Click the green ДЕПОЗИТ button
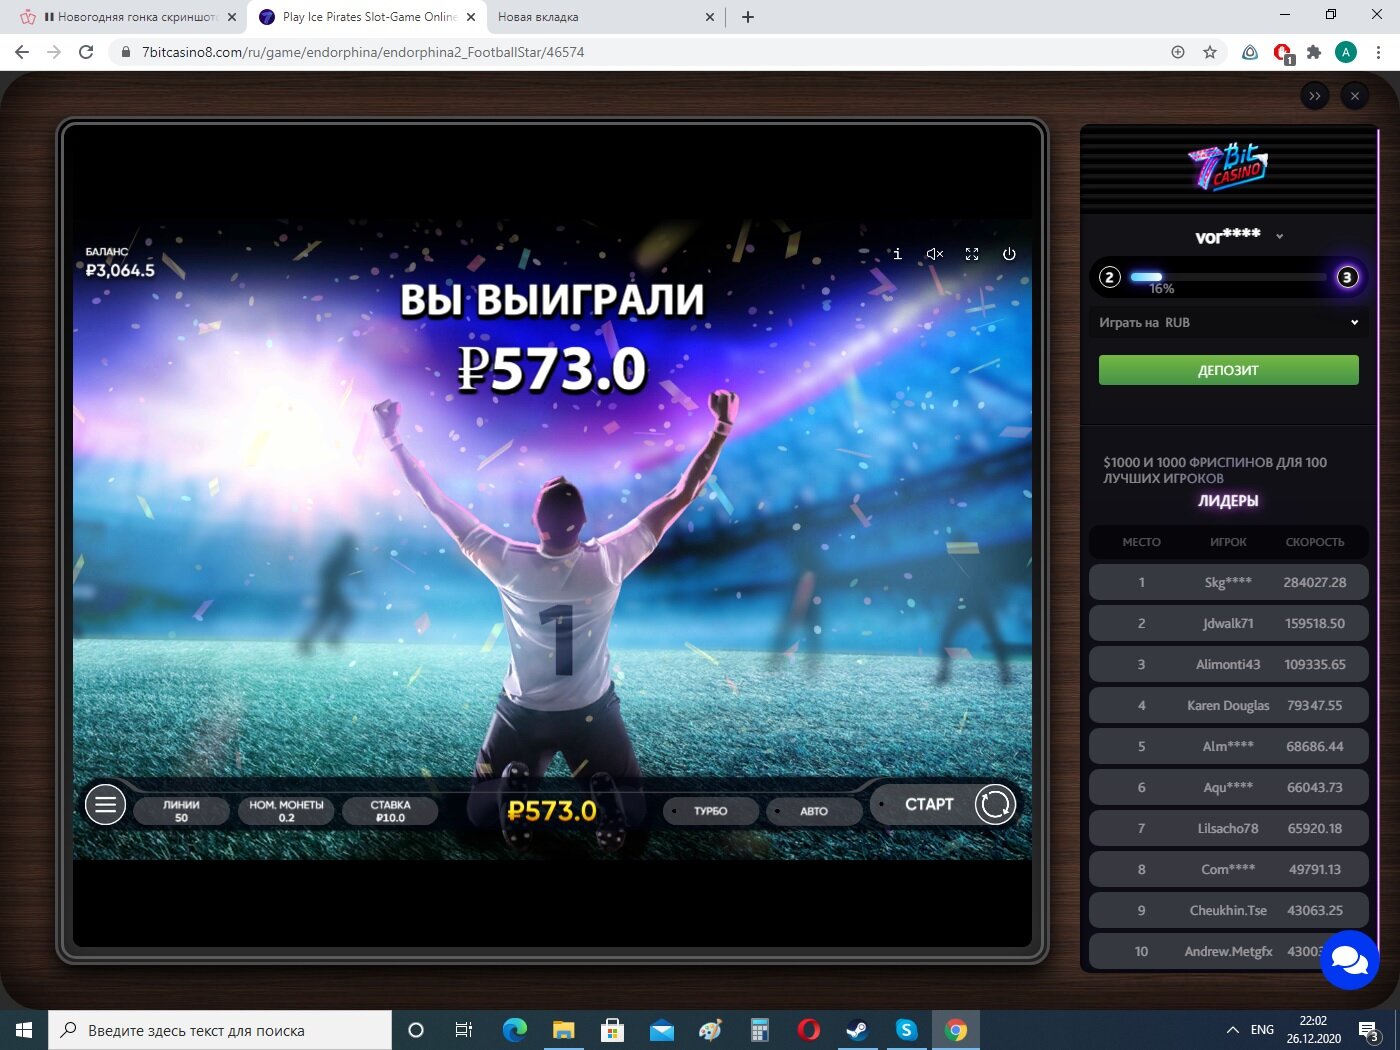Screen dimensions: 1400x1050 1228,370
